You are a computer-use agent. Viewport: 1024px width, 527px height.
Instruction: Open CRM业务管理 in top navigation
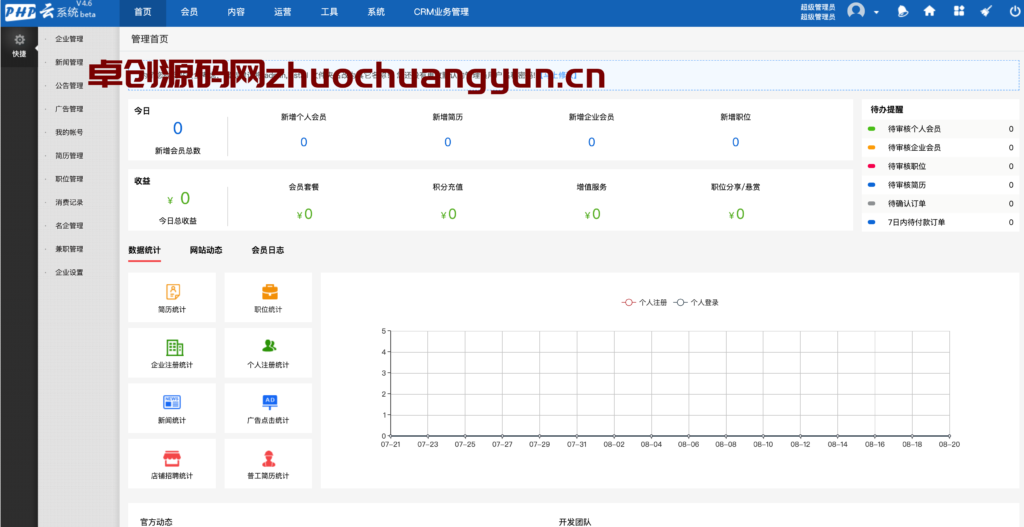click(441, 12)
